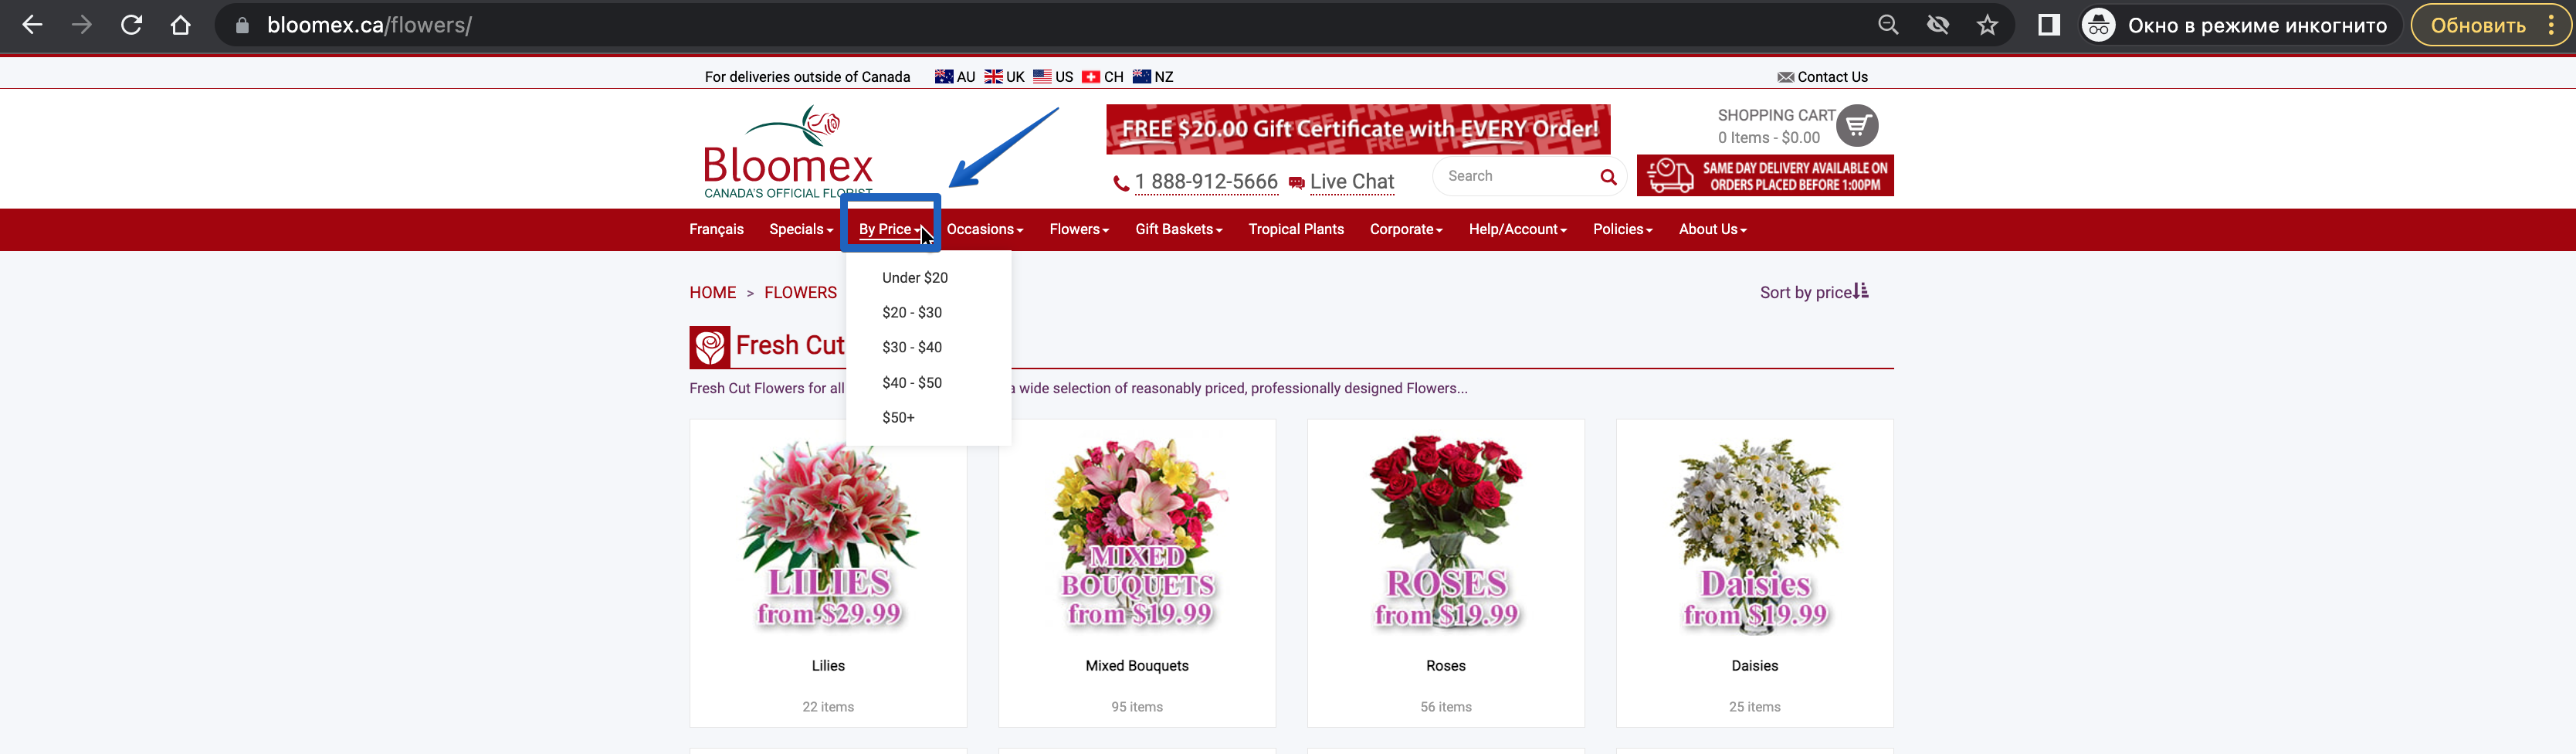Click SHOPPING CART 0 Items text

click(x=1775, y=127)
